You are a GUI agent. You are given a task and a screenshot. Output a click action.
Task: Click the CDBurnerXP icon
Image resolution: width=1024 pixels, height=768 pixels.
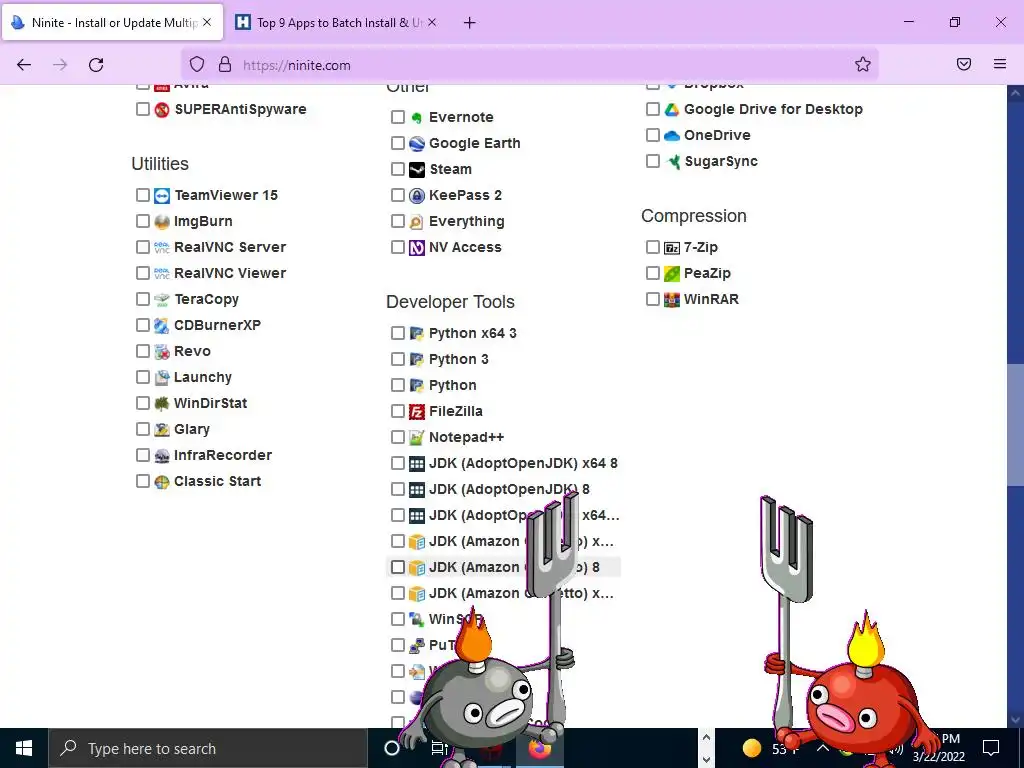tap(162, 325)
